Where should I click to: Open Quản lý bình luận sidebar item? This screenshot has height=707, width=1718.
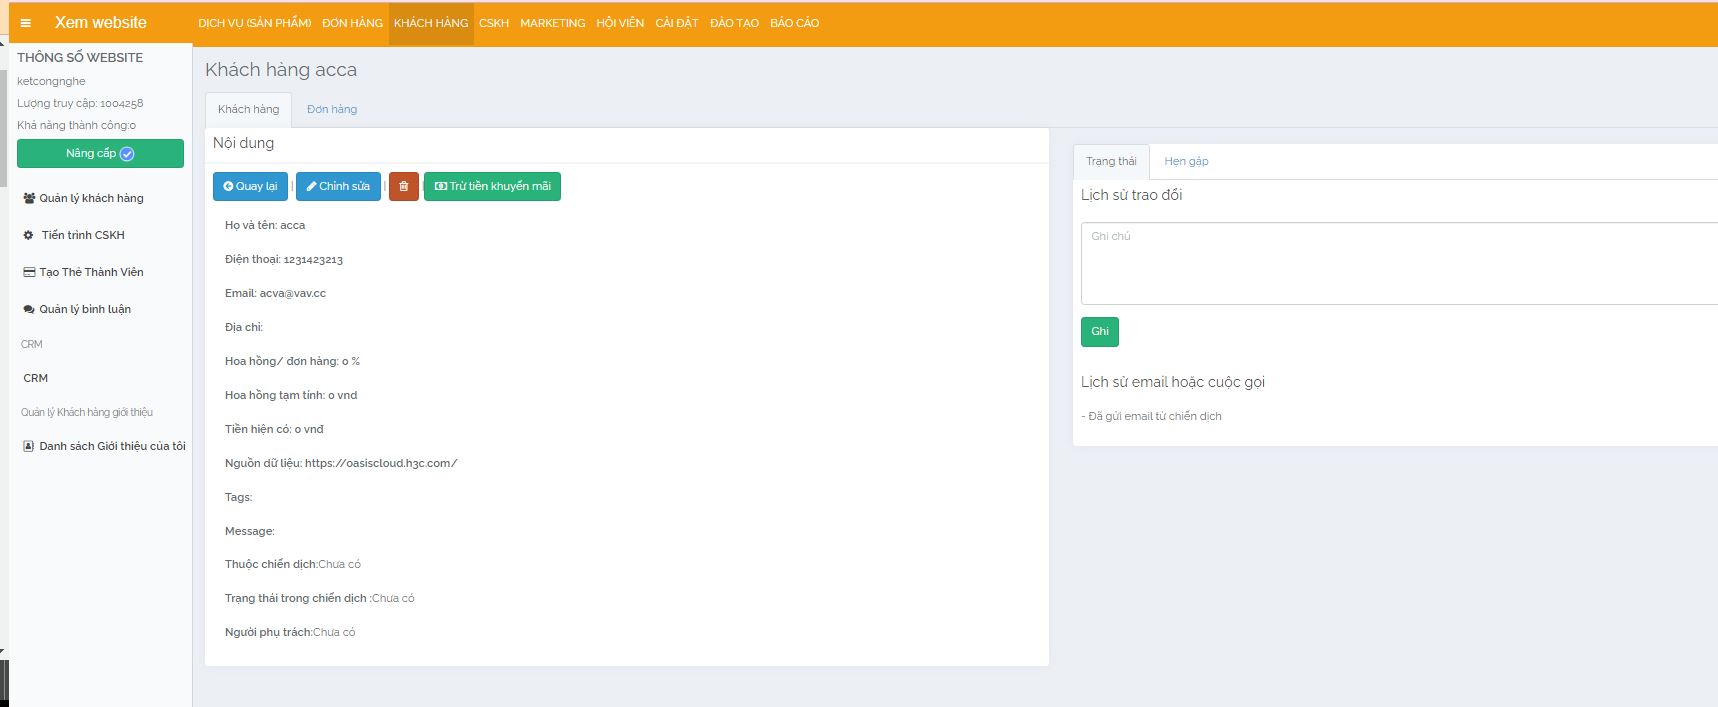(x=85, y=309)
